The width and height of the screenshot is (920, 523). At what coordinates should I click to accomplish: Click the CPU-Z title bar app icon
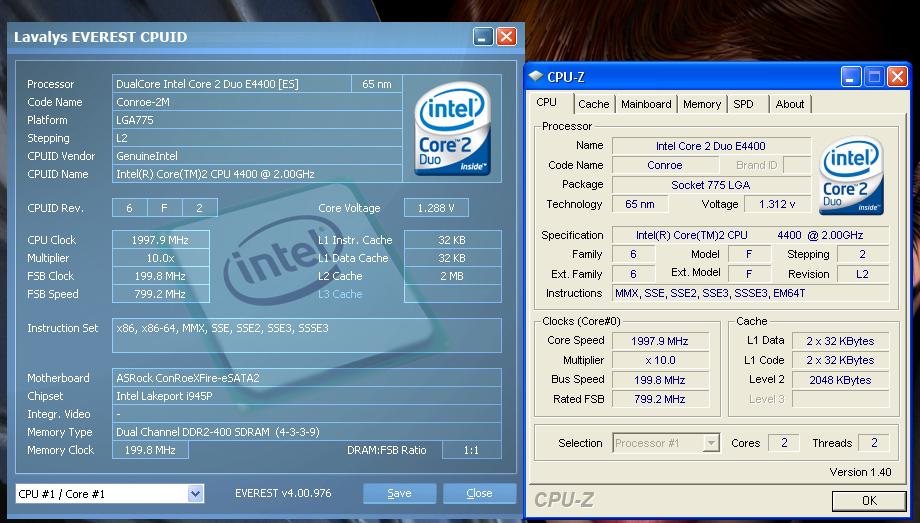[x=536, y=76]
